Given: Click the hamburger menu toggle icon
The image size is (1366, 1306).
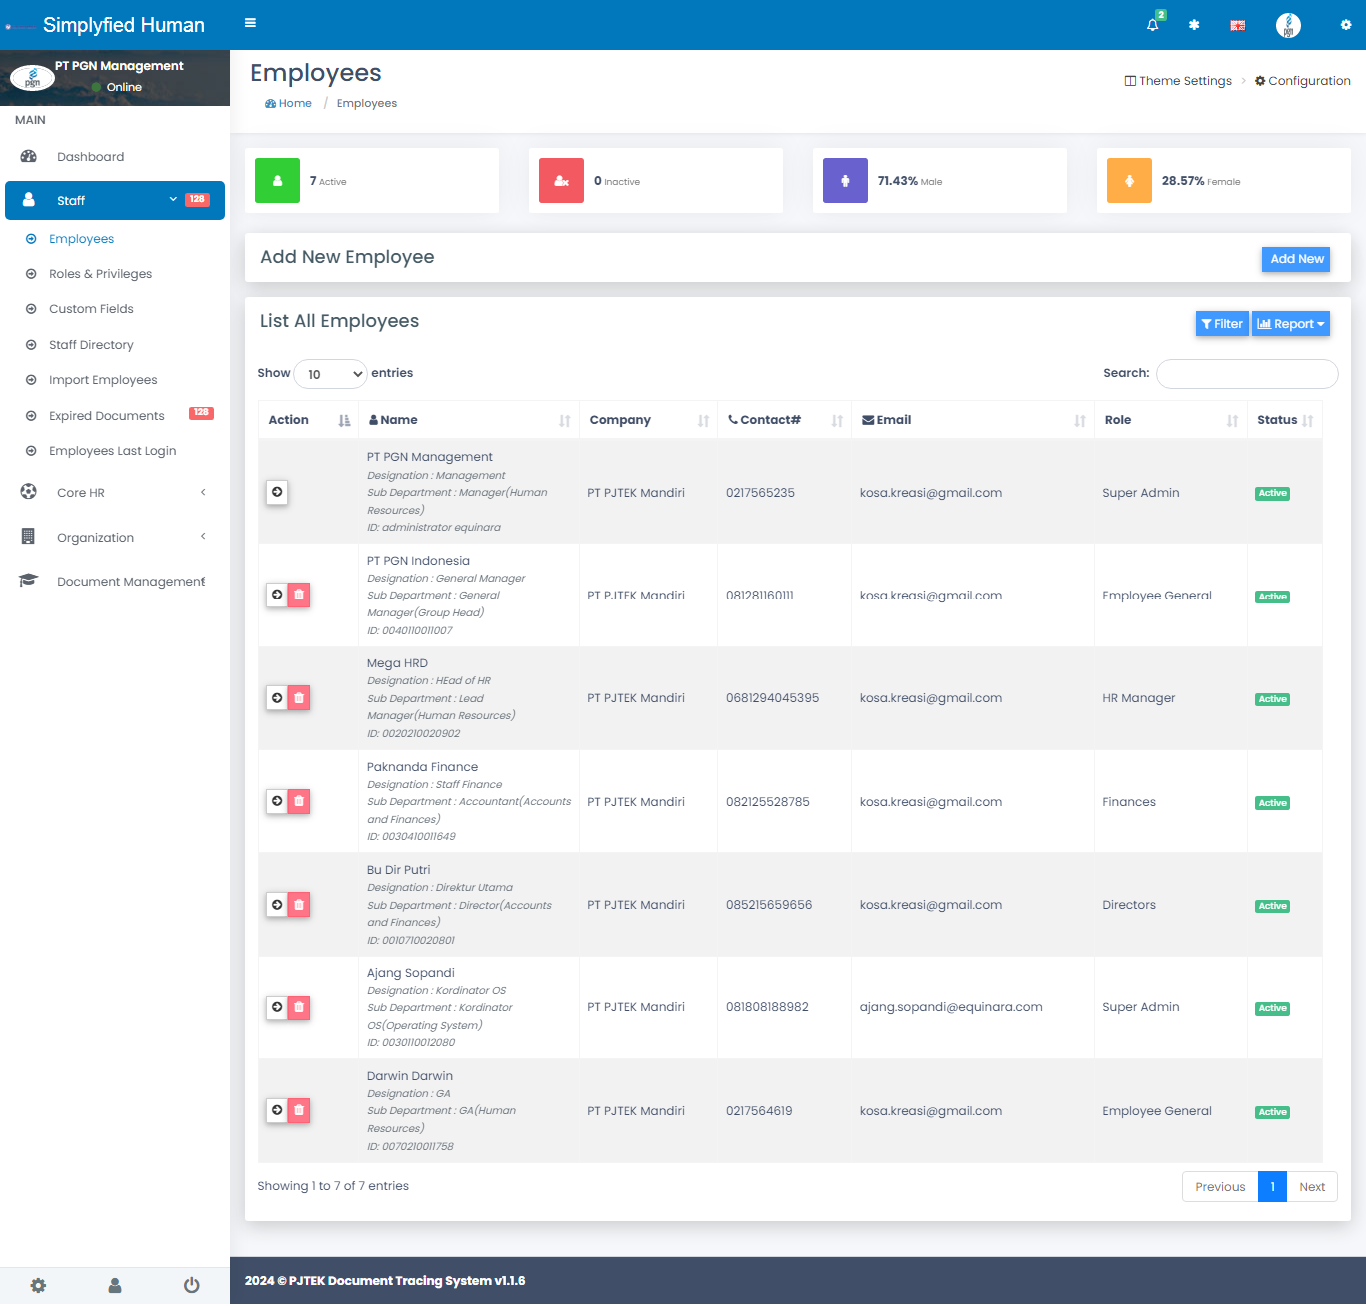Looking at the screenshot, I should 250,23.
